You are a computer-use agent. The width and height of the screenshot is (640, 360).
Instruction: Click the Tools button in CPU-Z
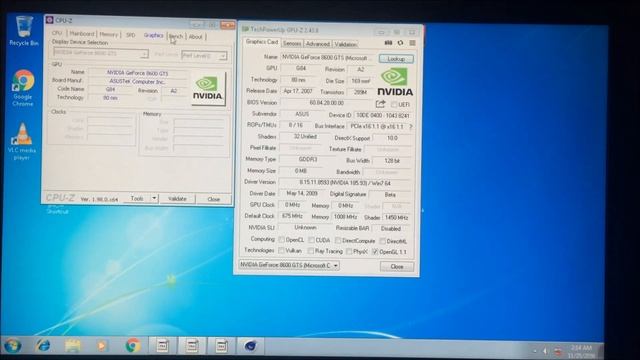137,198
